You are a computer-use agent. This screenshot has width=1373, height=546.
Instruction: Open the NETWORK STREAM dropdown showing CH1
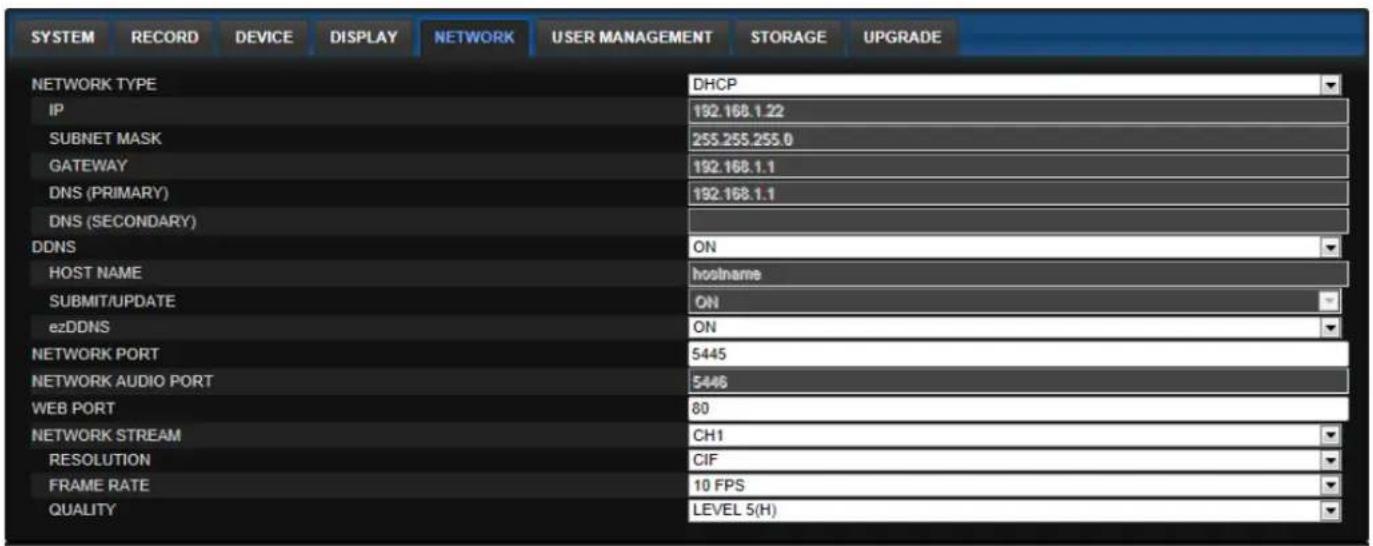click(x=1014, y=435)
